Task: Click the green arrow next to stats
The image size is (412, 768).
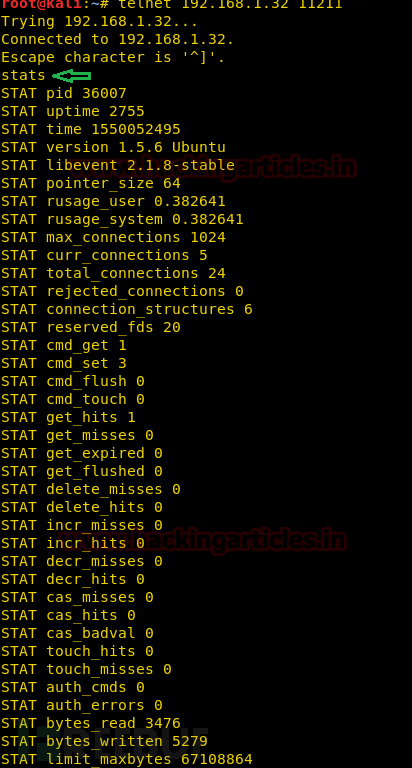Action: pyautogui.click(x=72, y=76)
